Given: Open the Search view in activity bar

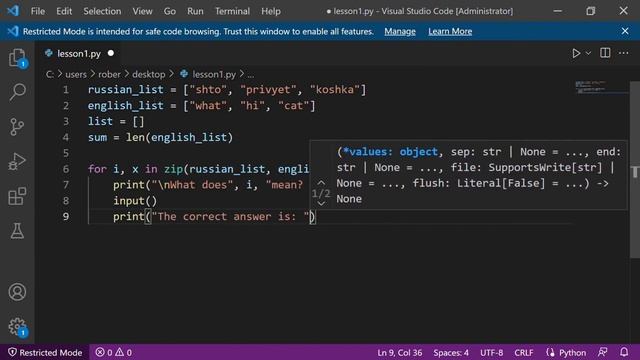Looking at the screenshot, I should (x=17, y=92).
